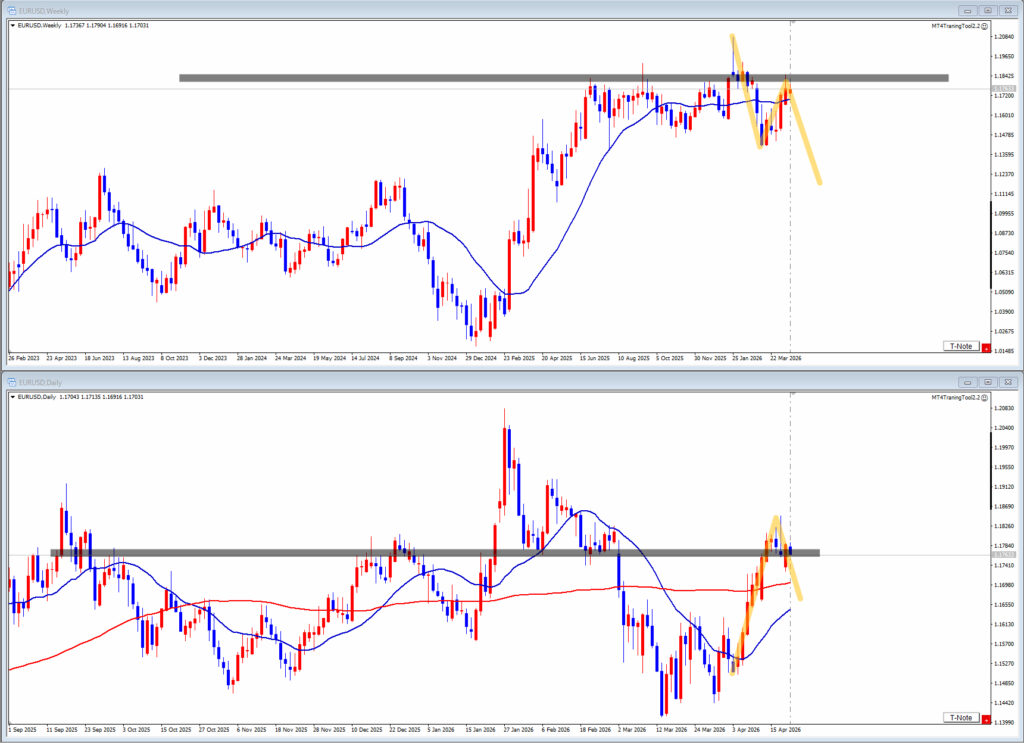Click the T-Note button in the Weekly chart
Viewport: 1024px width, 743px height.
click(960, 346)
